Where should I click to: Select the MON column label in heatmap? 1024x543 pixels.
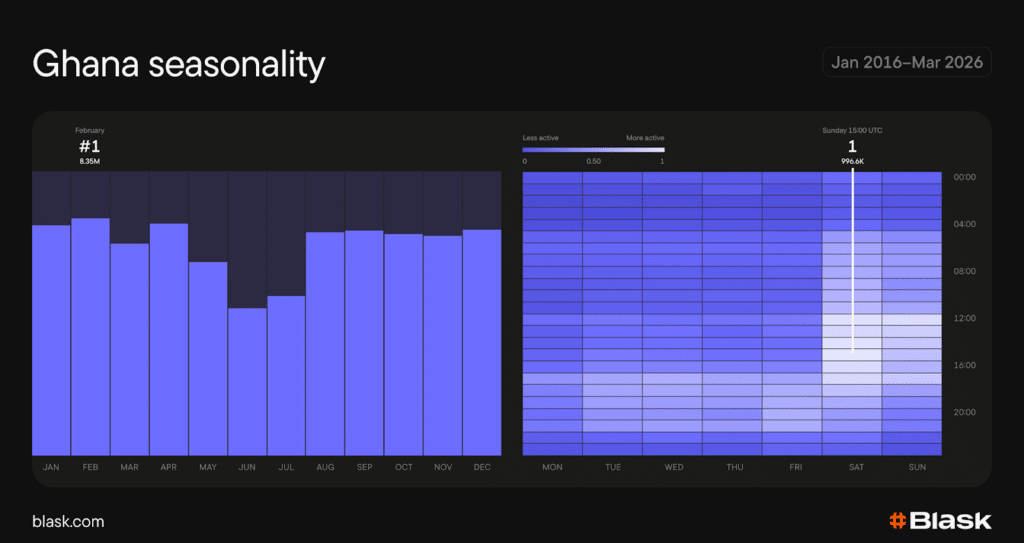click(552, 467)
